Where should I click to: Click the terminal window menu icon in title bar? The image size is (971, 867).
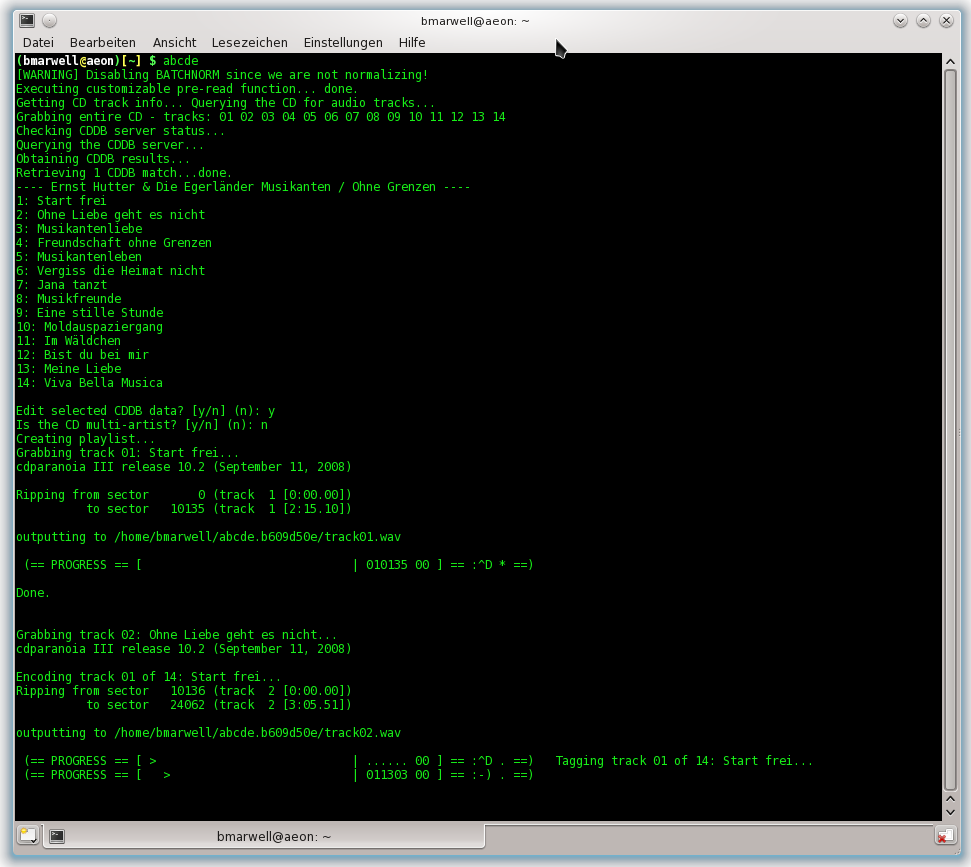pyautogui.click(x=27, y=20)
